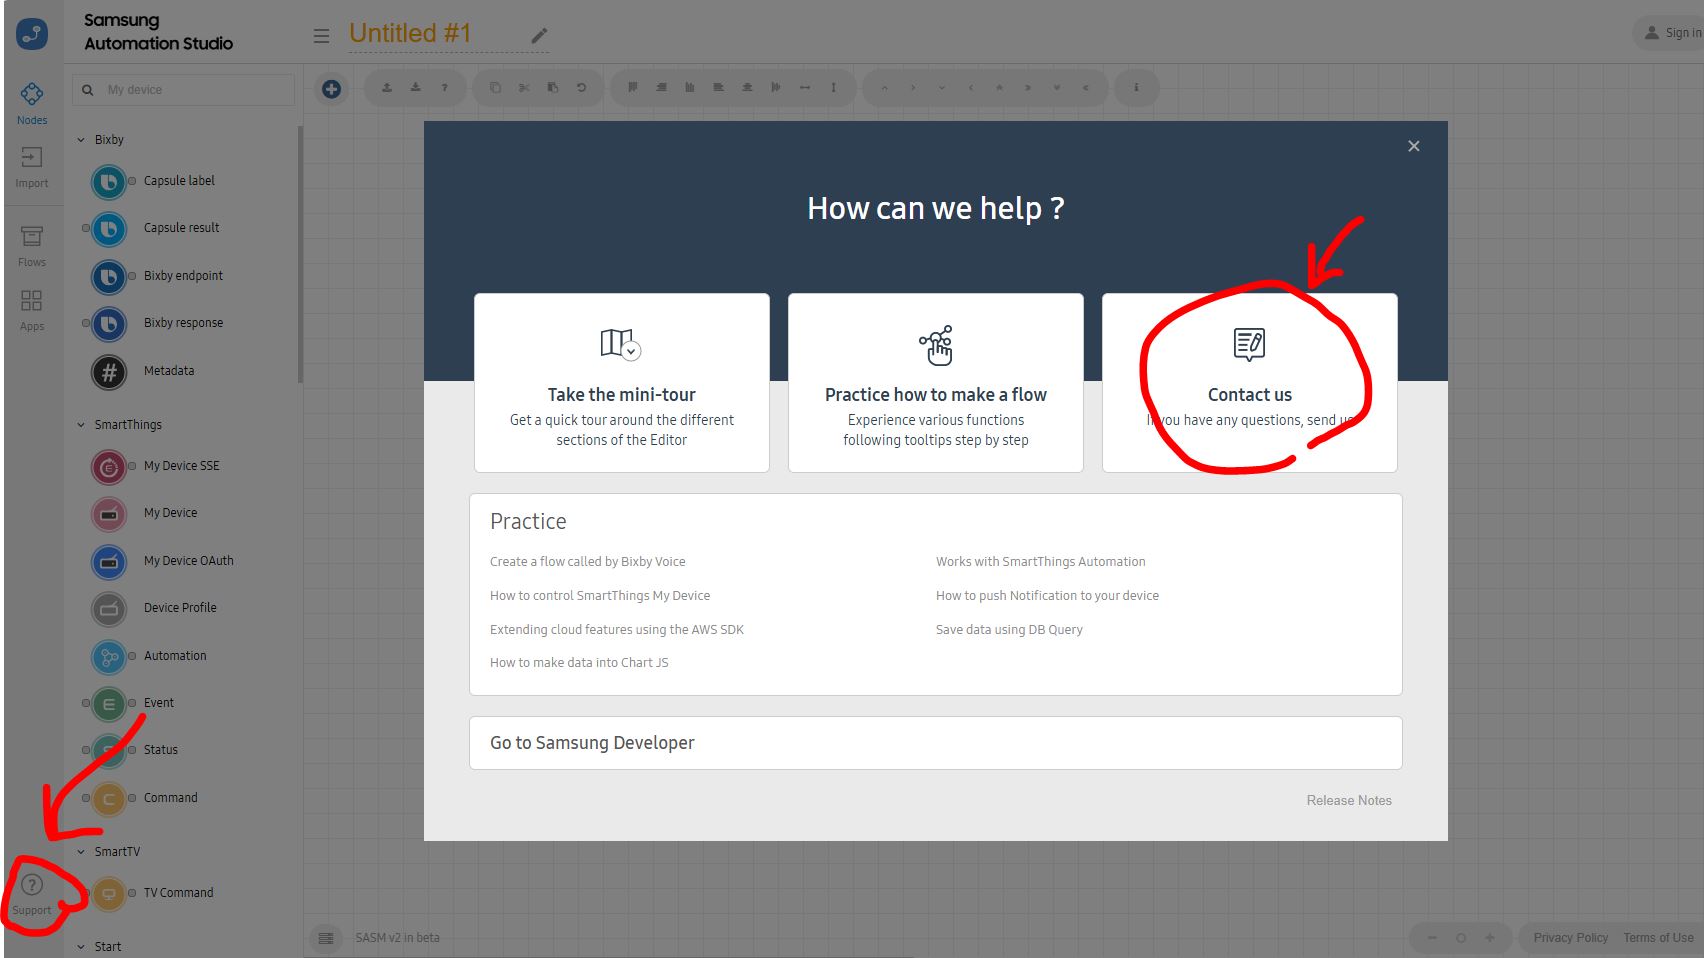Open the Practice how to make a flow card
1704x958 pixels.
coord(936,382)
